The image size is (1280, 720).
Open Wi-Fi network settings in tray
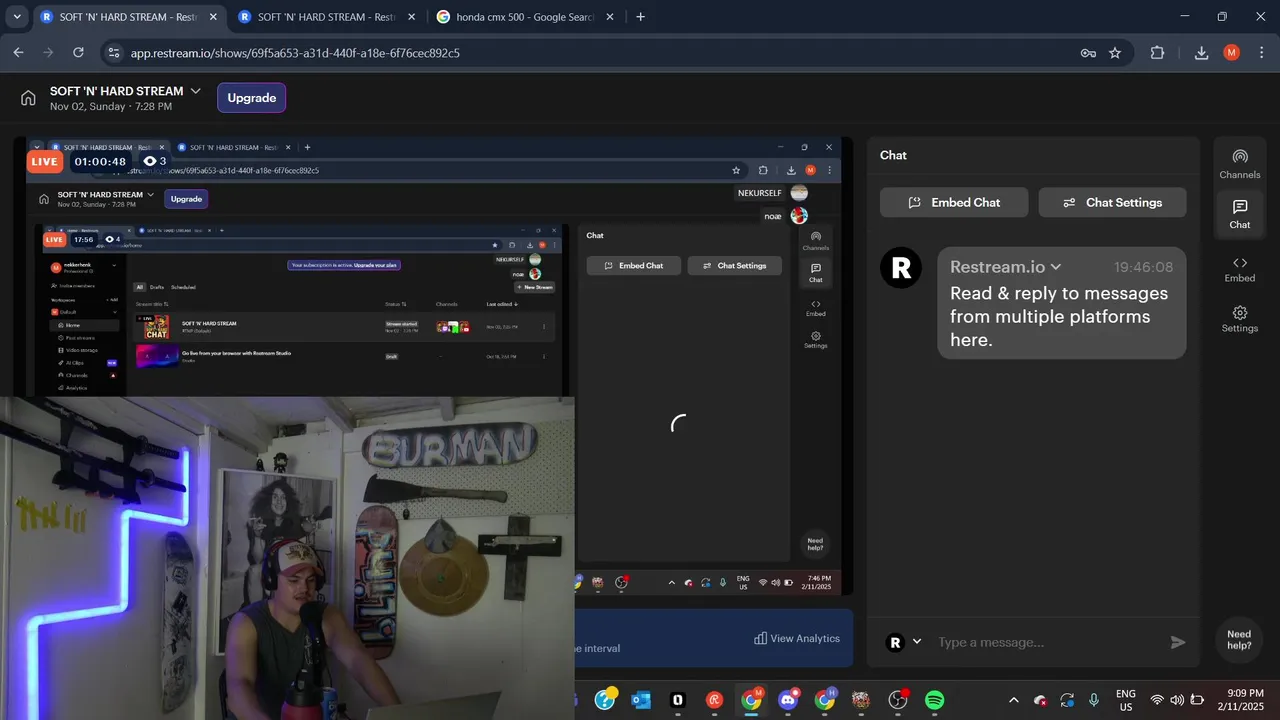[x=1157, y=700]
